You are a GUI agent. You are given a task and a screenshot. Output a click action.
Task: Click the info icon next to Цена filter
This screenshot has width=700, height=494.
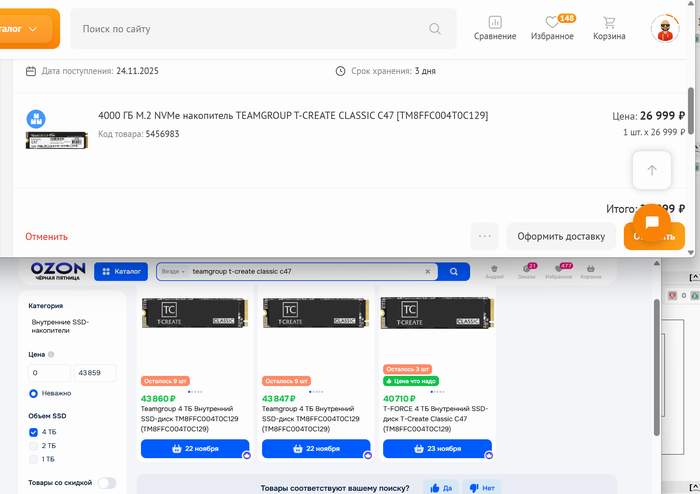pyautogui.click(x=51, y=354)
